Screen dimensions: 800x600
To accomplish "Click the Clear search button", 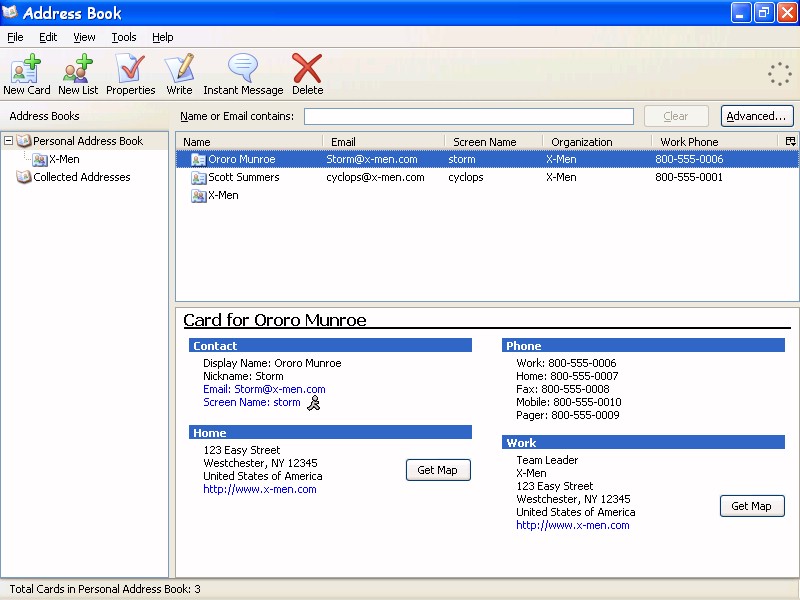I will point(676,116).
